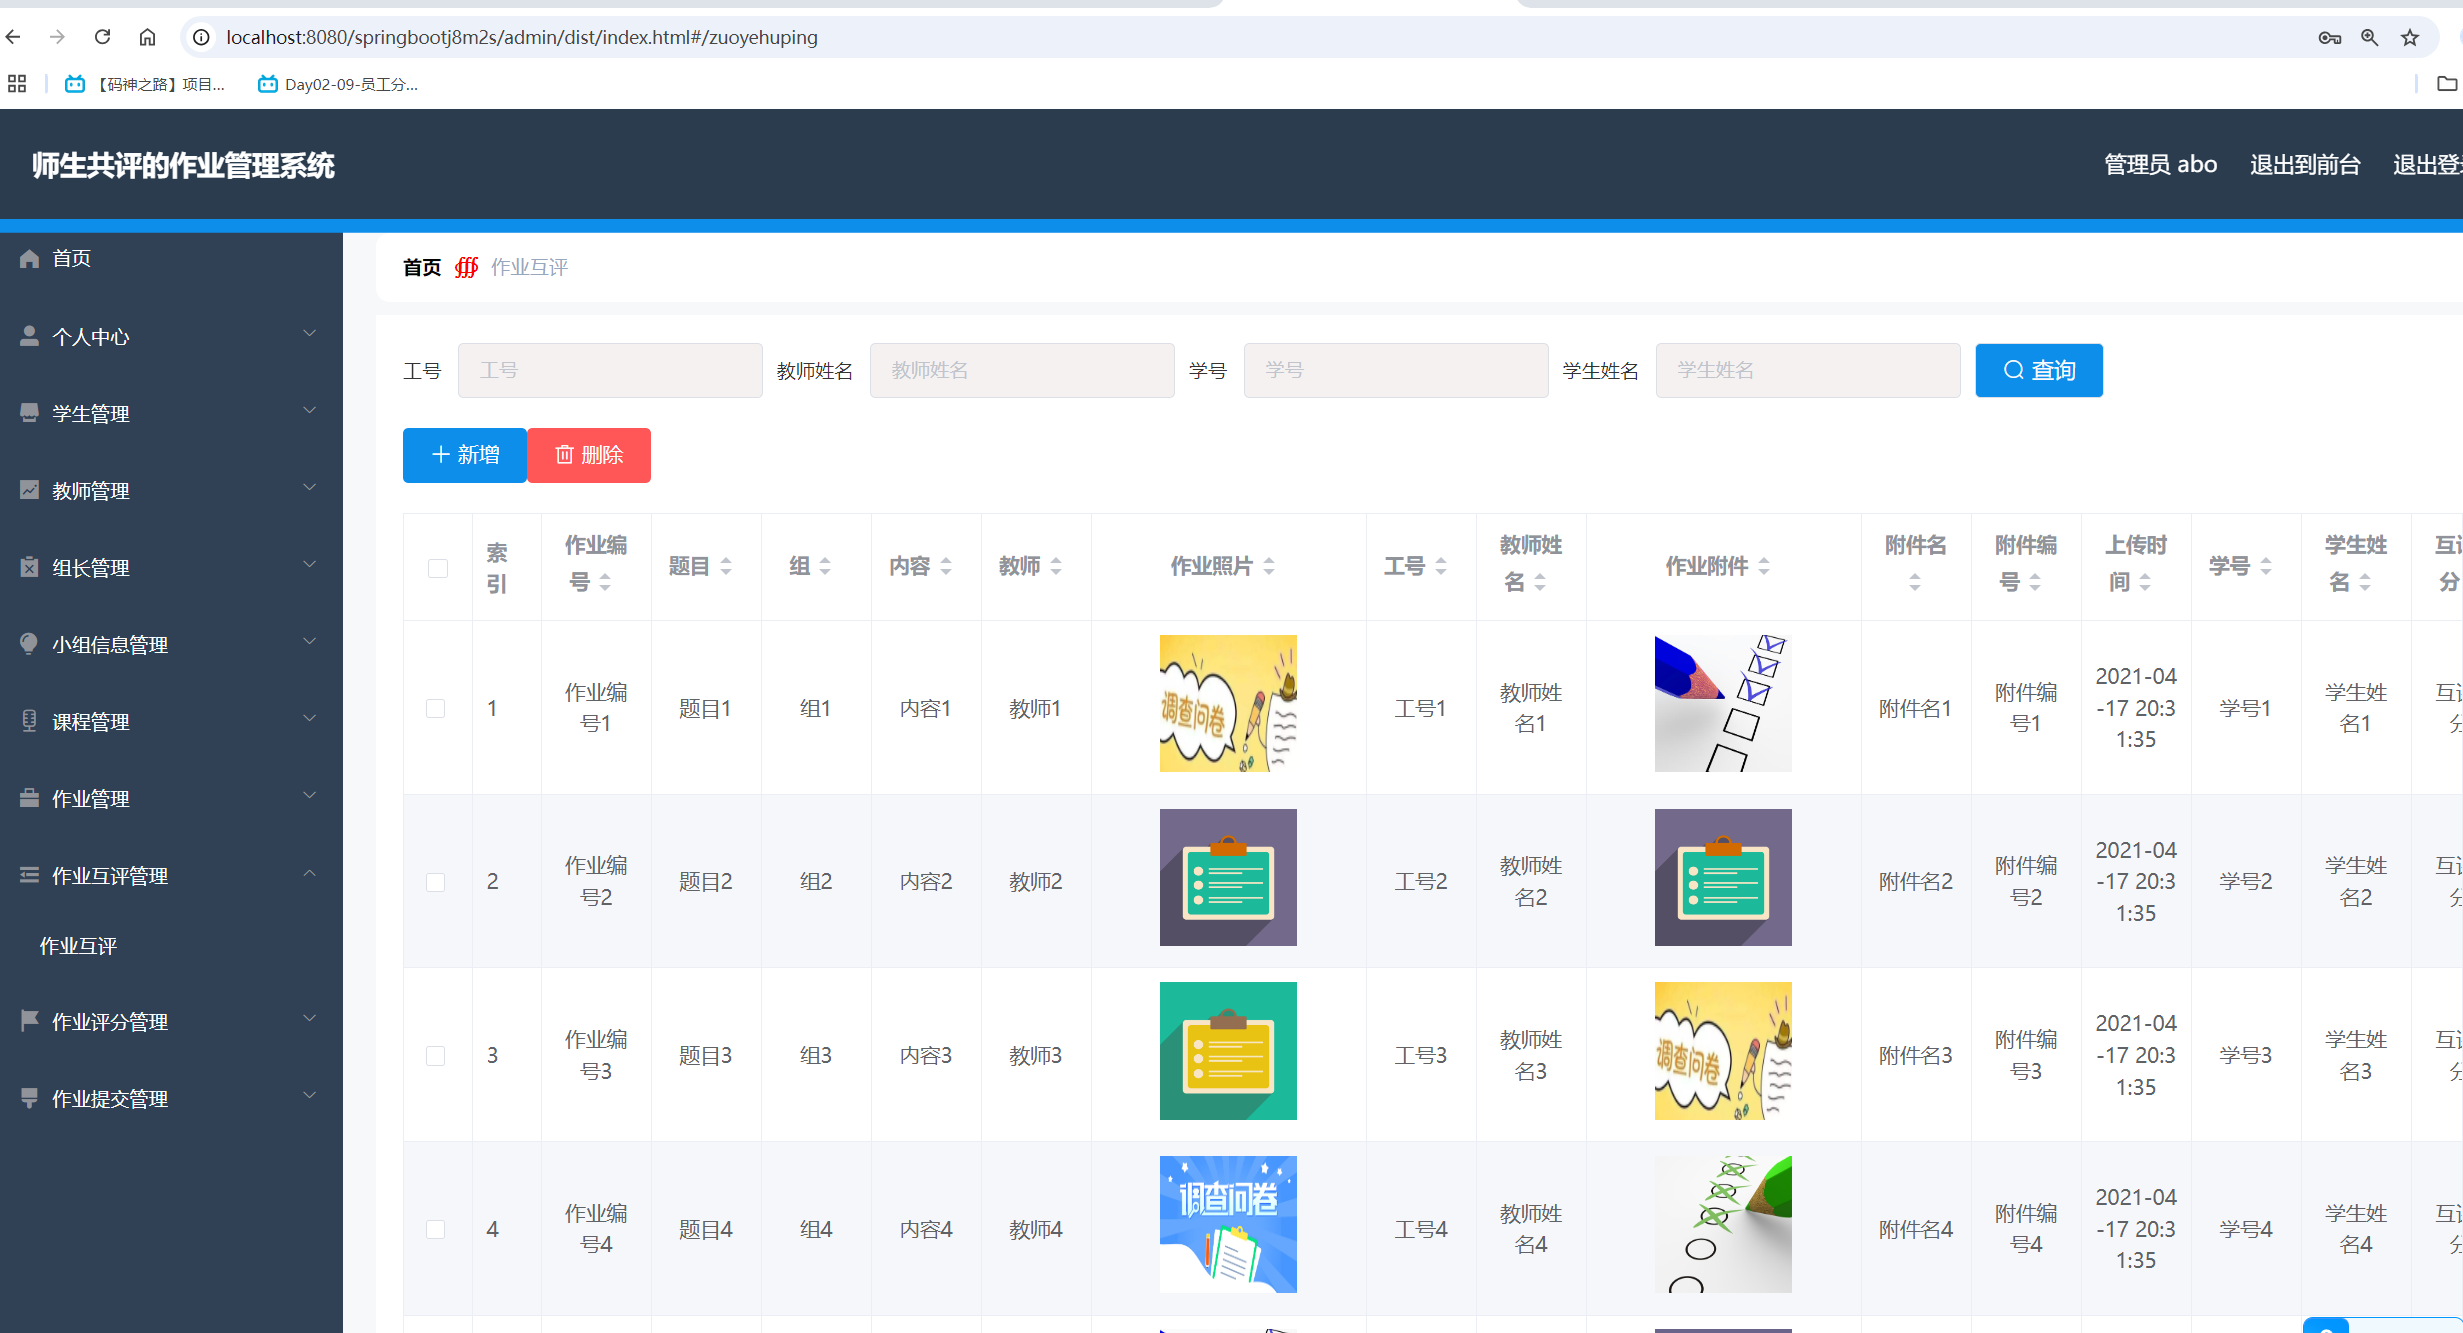This screenshot has height=1333, width=2463.
Task: Click the 教师姓名 search input field
Action: pyautogui.click(x=1021, y=370)
